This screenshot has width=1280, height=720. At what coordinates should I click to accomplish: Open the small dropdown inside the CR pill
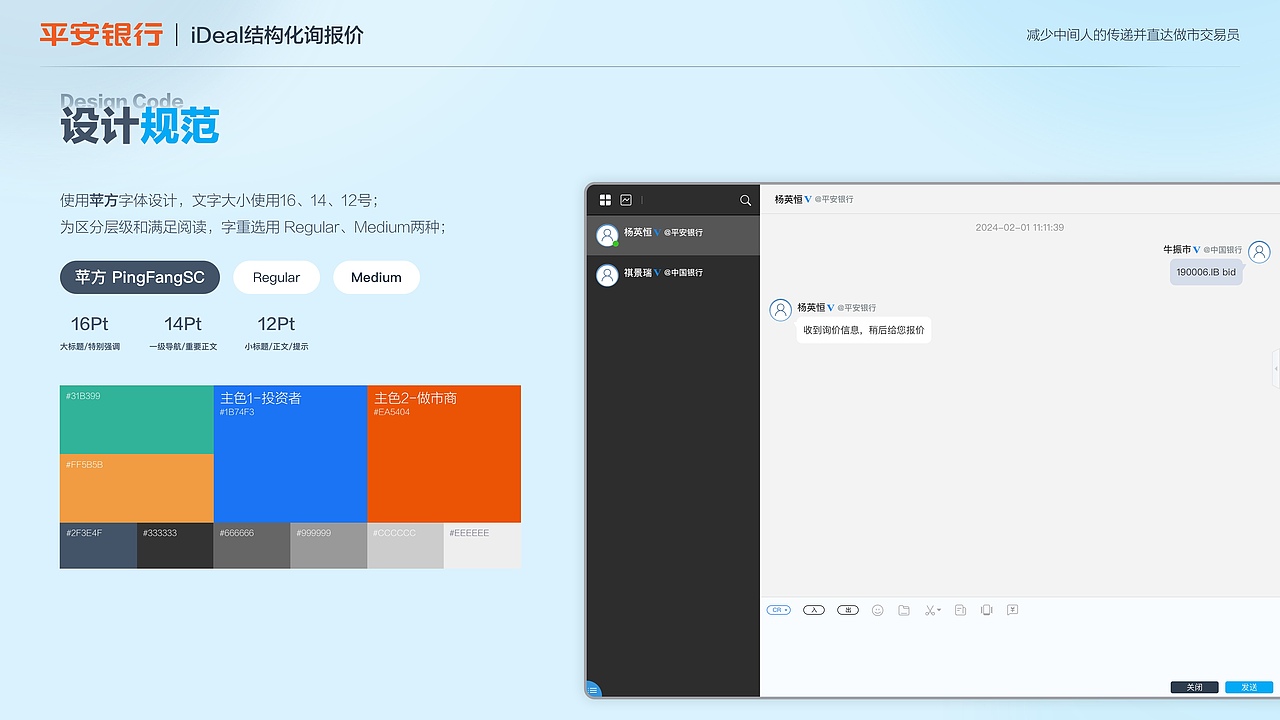click(x=786, y=609)
